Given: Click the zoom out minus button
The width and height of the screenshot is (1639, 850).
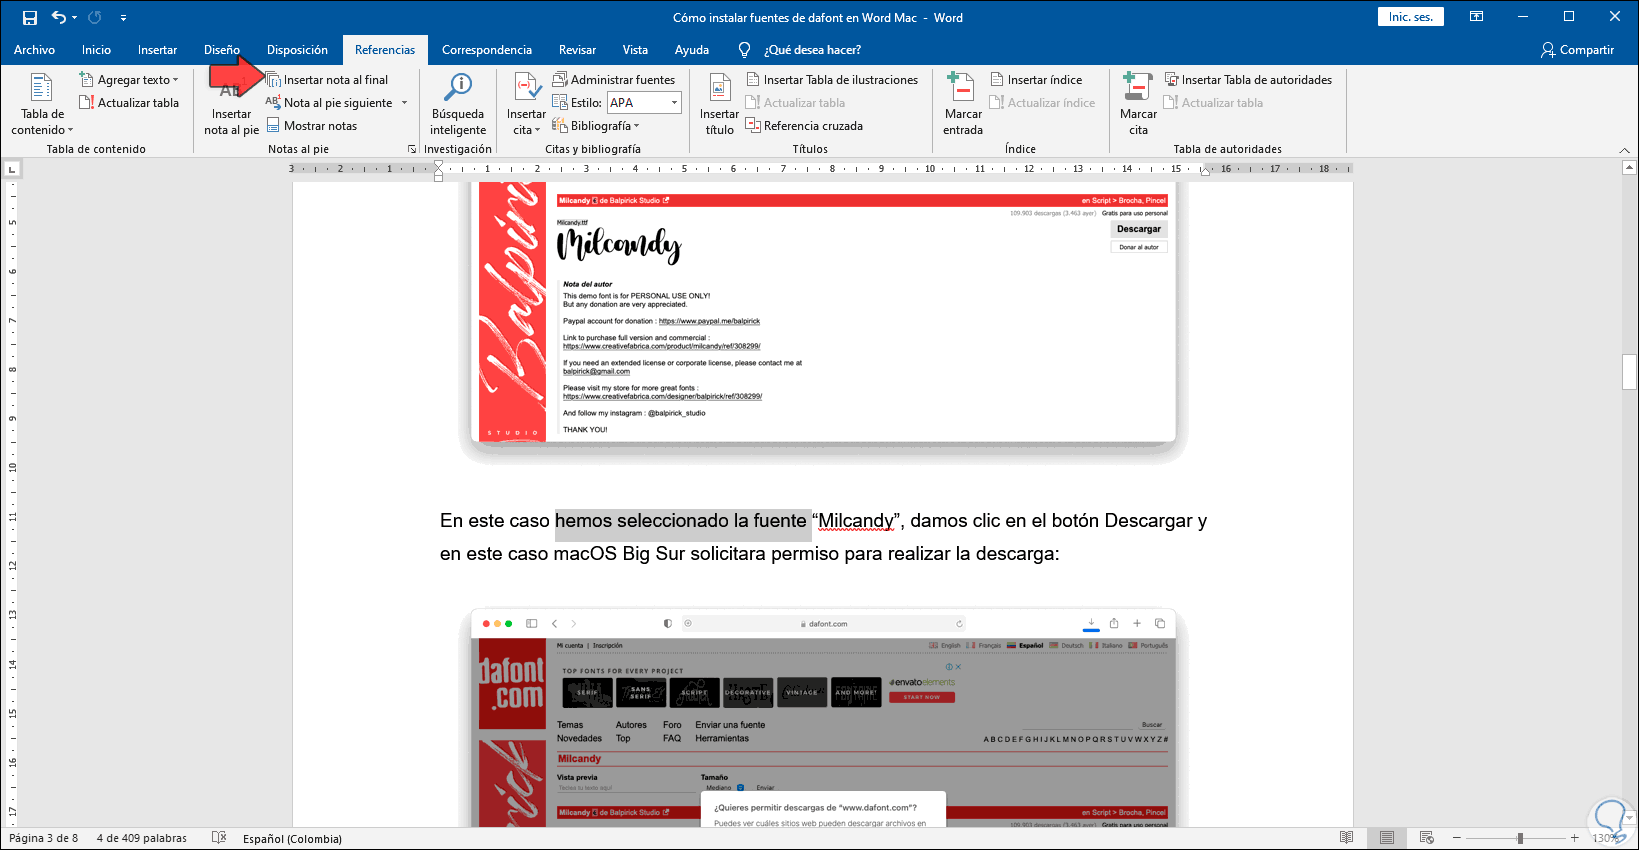Looking at the screenshot, I should 1456,838.
